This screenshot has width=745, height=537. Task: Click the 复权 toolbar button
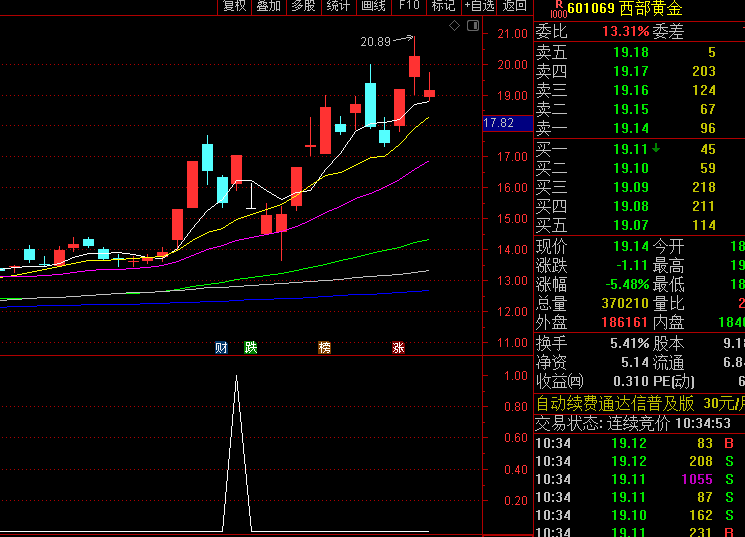(x=235, y=6)
